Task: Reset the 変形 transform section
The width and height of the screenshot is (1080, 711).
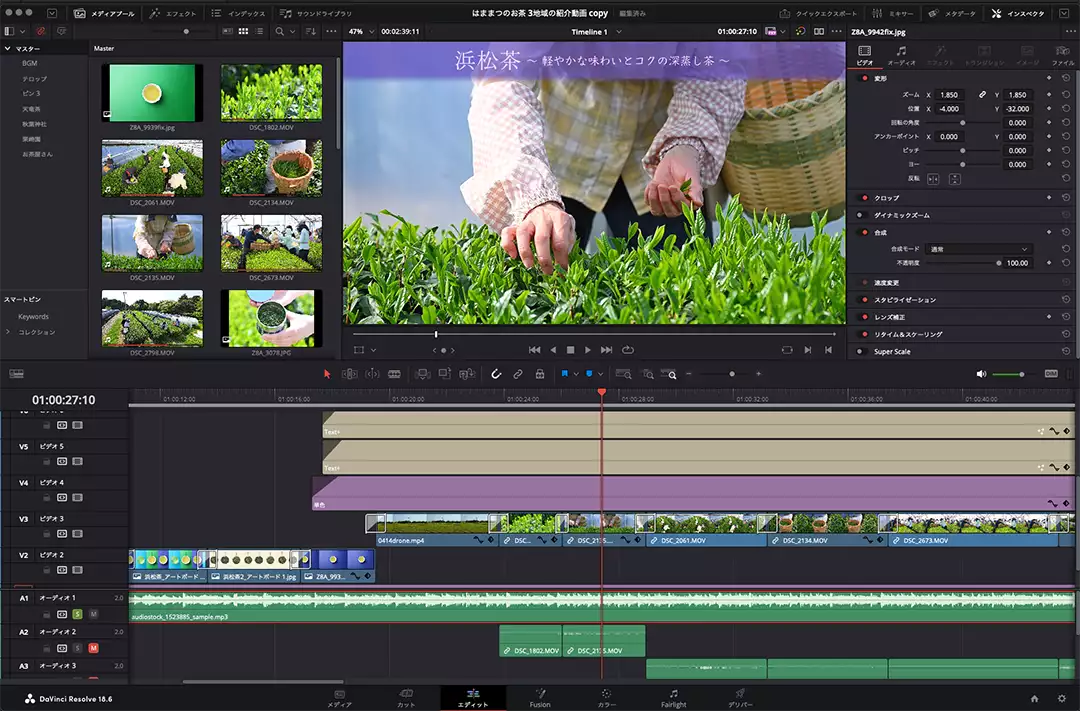Action: click(1066, 78)
